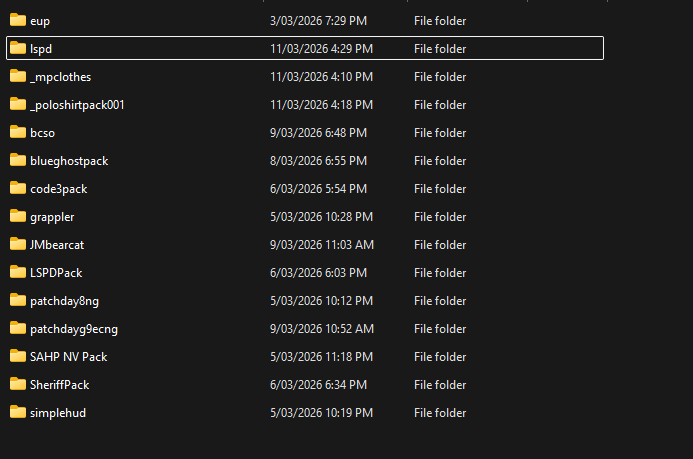Click the LSPDPack folder name
Viewport: 693px width, 459px height.
pyautogui.click(x=56, y=273)
